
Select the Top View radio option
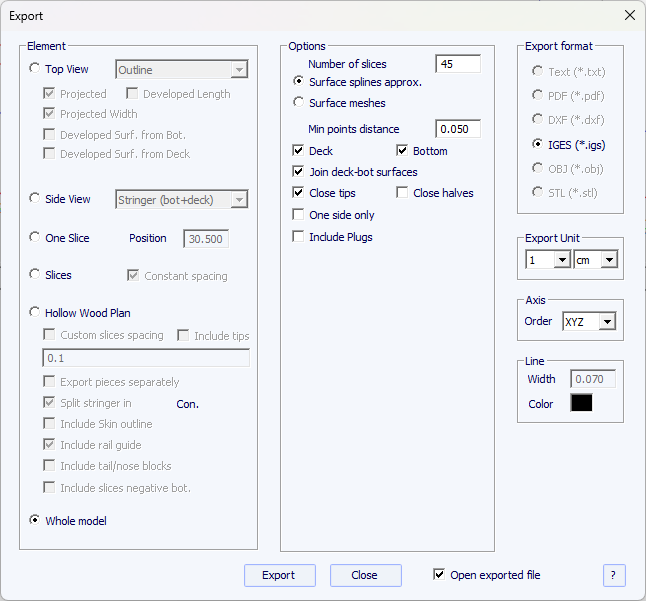pos(36,69)
